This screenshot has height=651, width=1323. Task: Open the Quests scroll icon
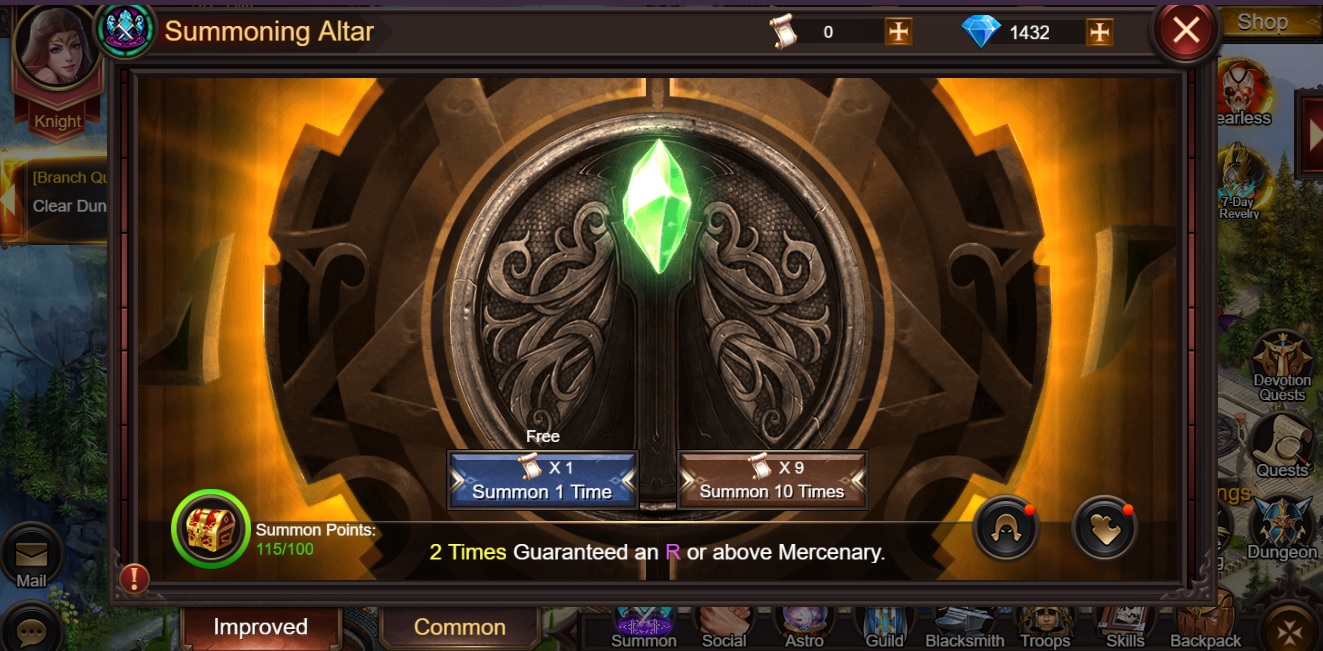click(1282, 446)
